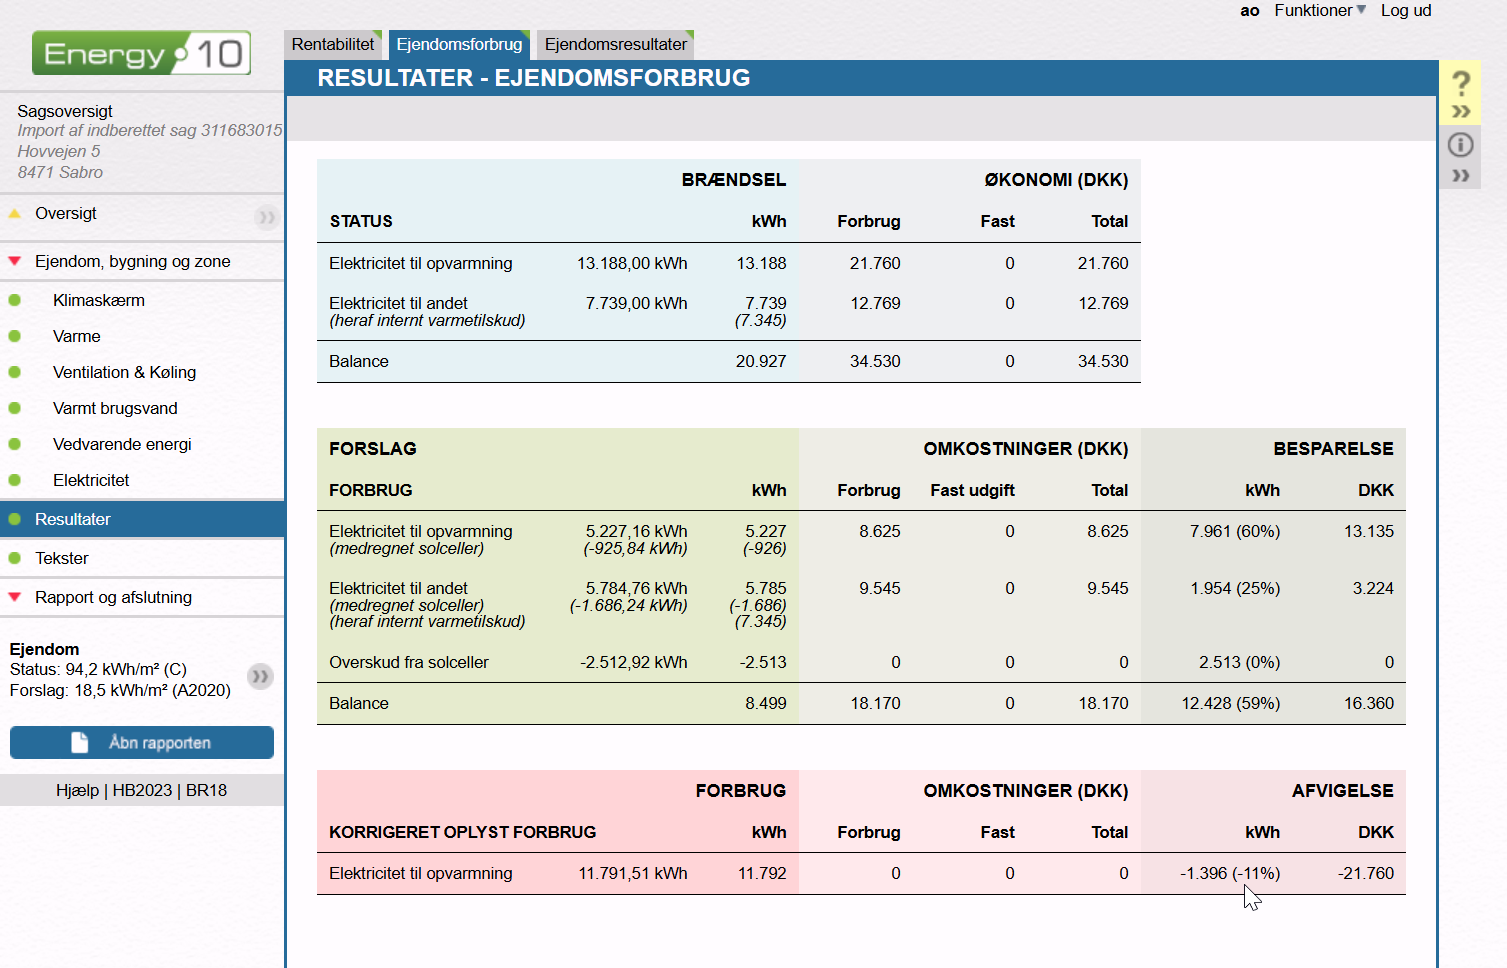1507x968 pixels.
Task: Click the chevron button beside Ejendom status
Action: [x=260, y=677]
